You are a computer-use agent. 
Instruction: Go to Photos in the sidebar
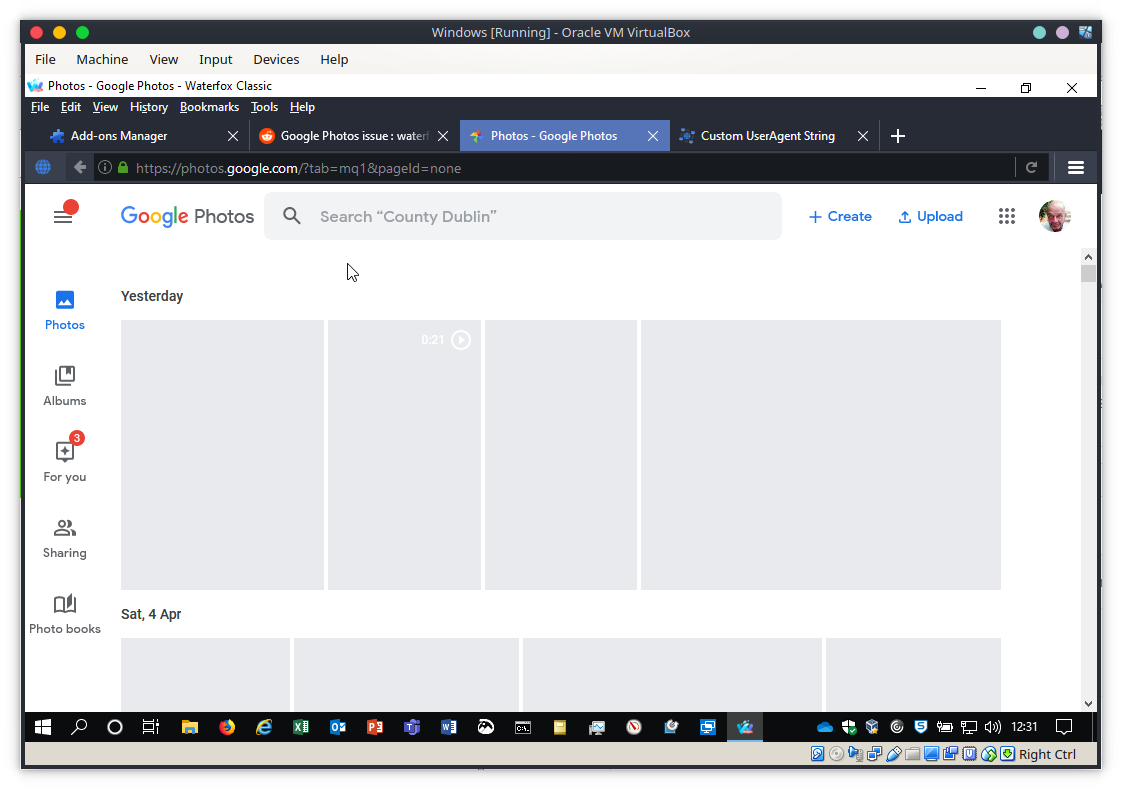64,311
